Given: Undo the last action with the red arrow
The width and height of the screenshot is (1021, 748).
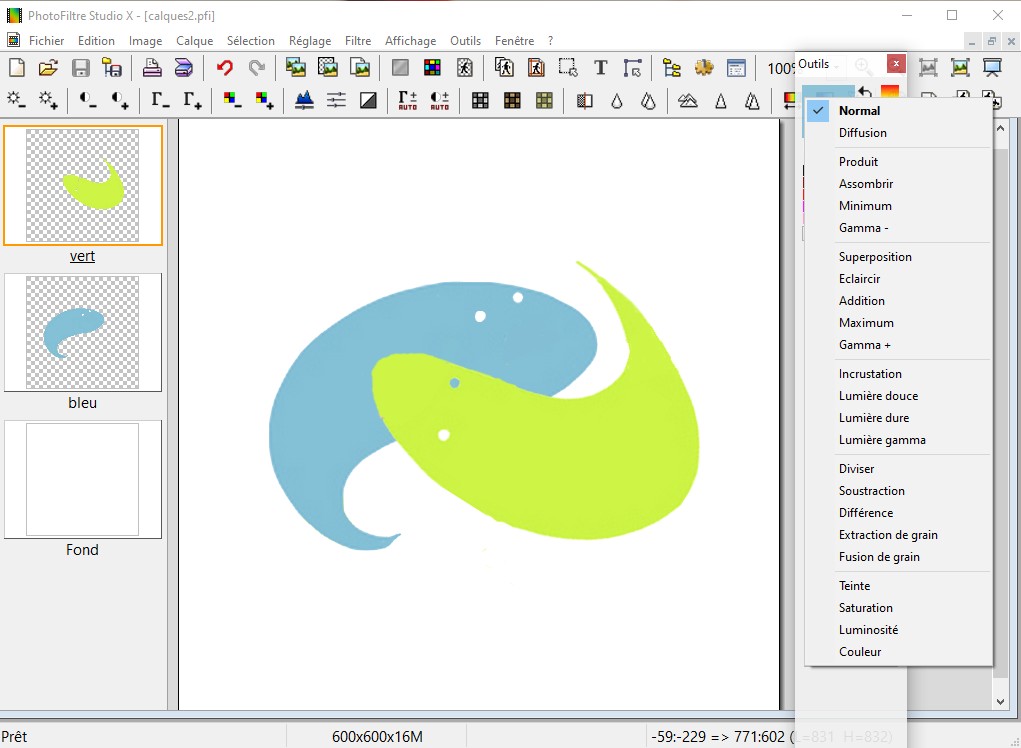Looking at the screenshot, I should (225, 68).
